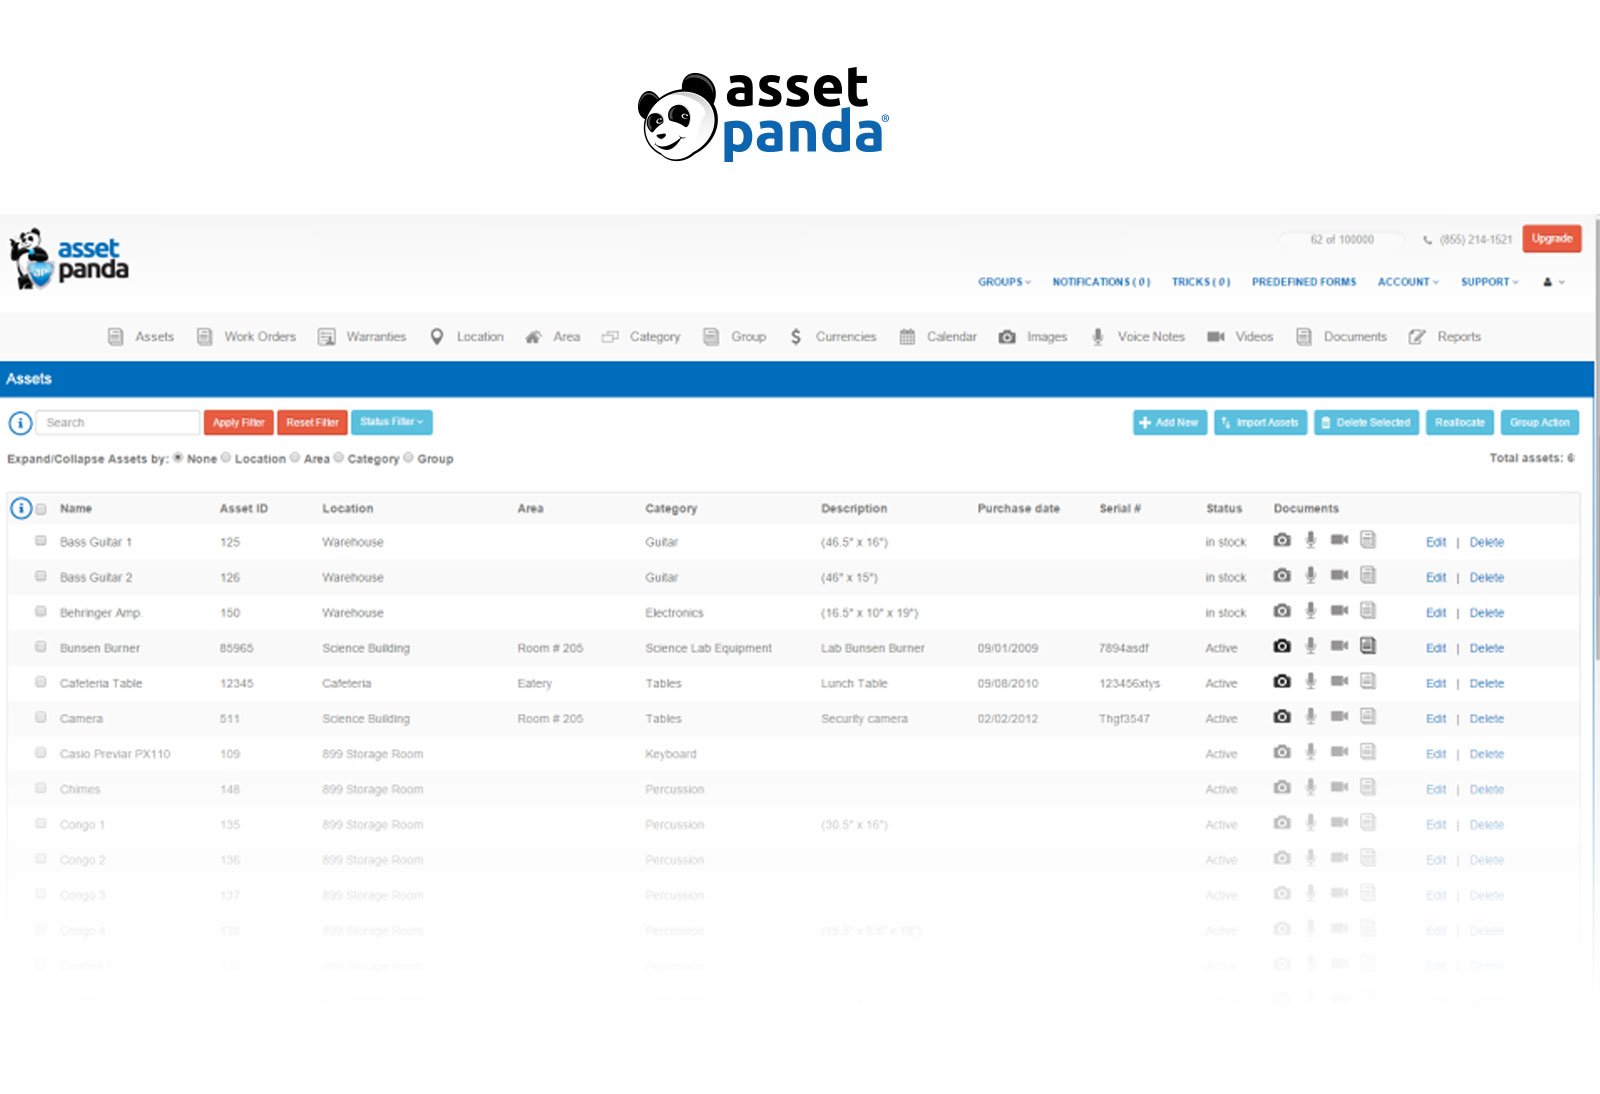Open NOTIFICATIONS (0) menu item
The height and width of the screenshot is (1094, 1600).
[x=1101, y=282]
